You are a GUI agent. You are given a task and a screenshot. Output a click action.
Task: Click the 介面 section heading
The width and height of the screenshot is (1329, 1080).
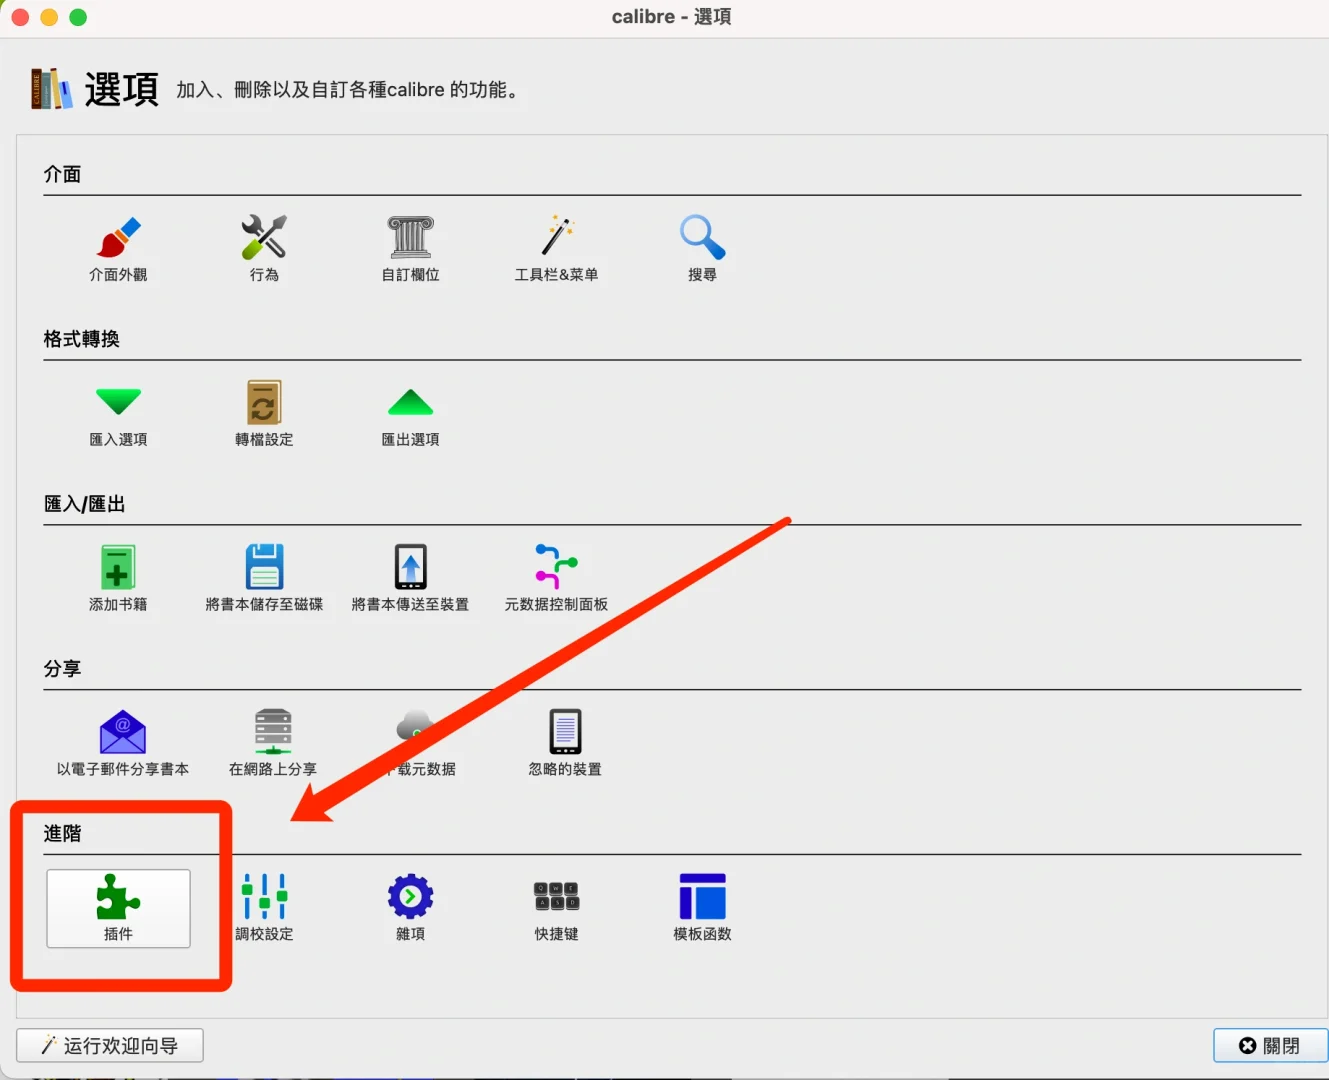[62, 174]
